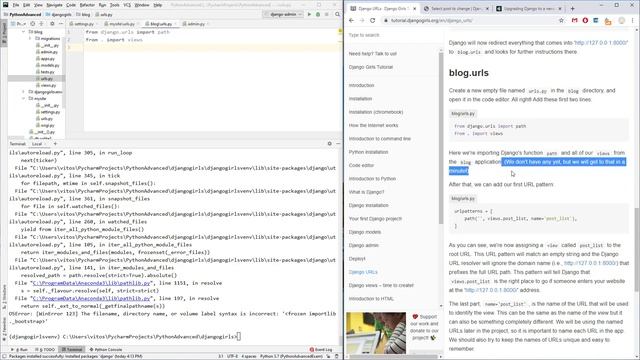640x360 pixels.
Task: Click the locate/scroll-from-source icon in Project panel
Action: tap(33, 24)
